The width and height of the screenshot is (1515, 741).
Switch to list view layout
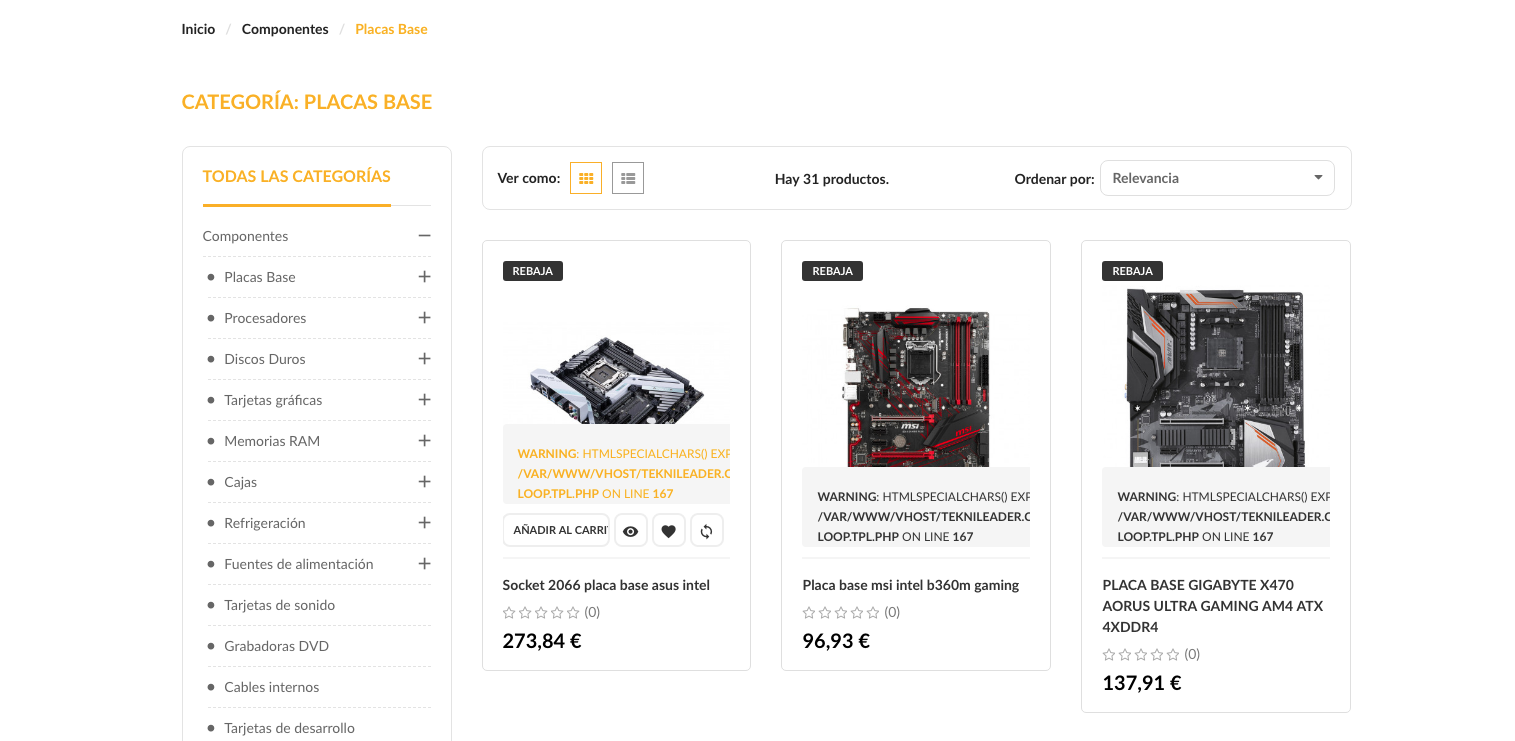[x=628, y=178]
